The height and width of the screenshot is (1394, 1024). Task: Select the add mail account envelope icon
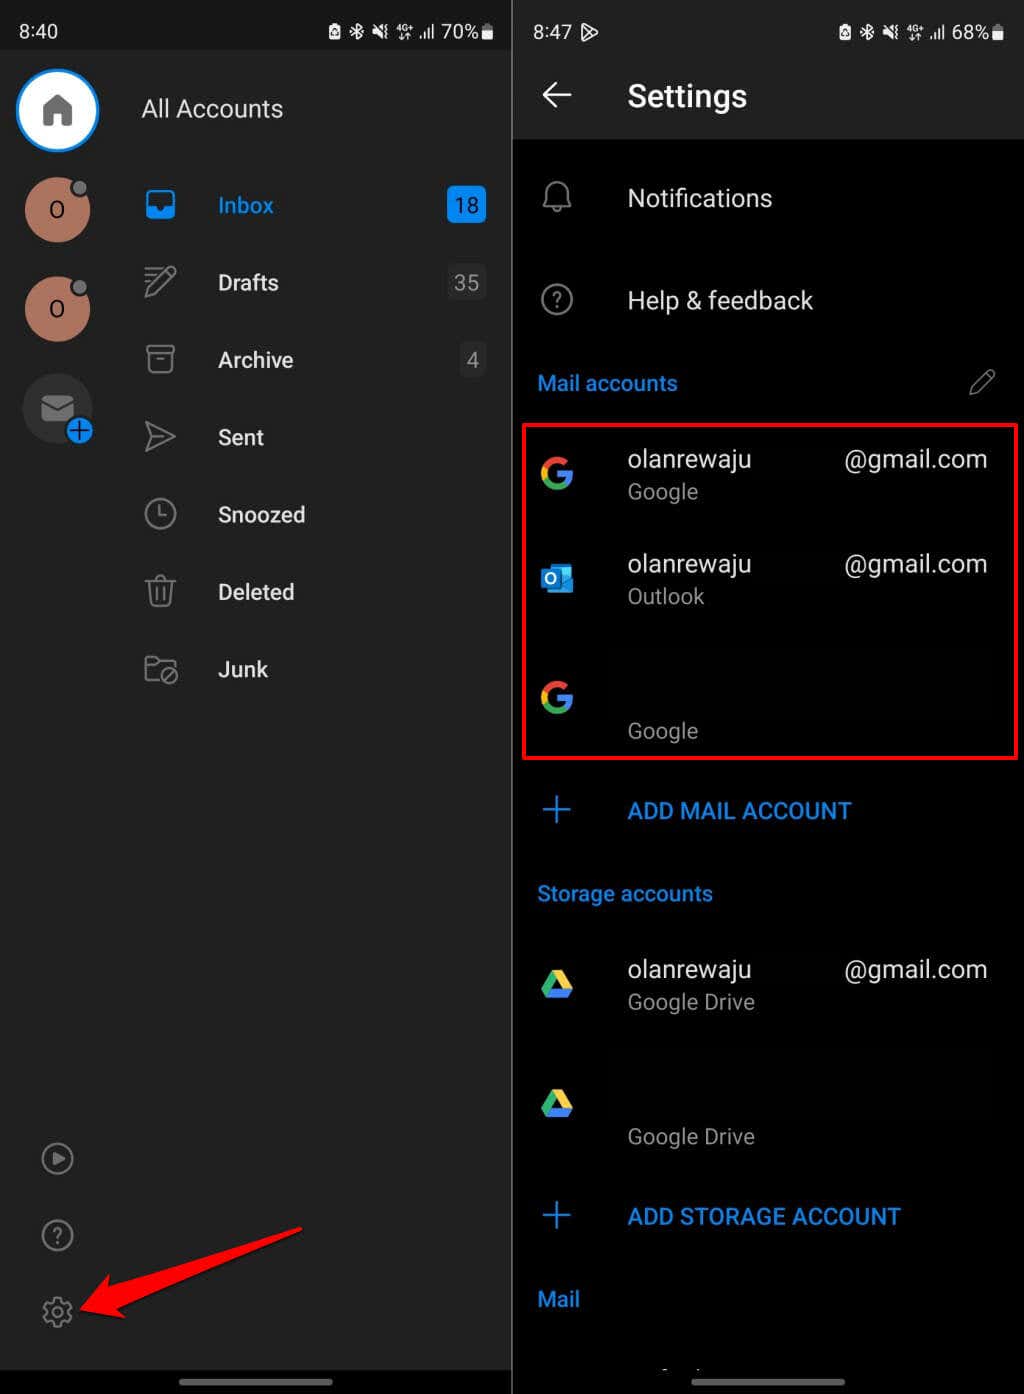click(x=58, y=408)
